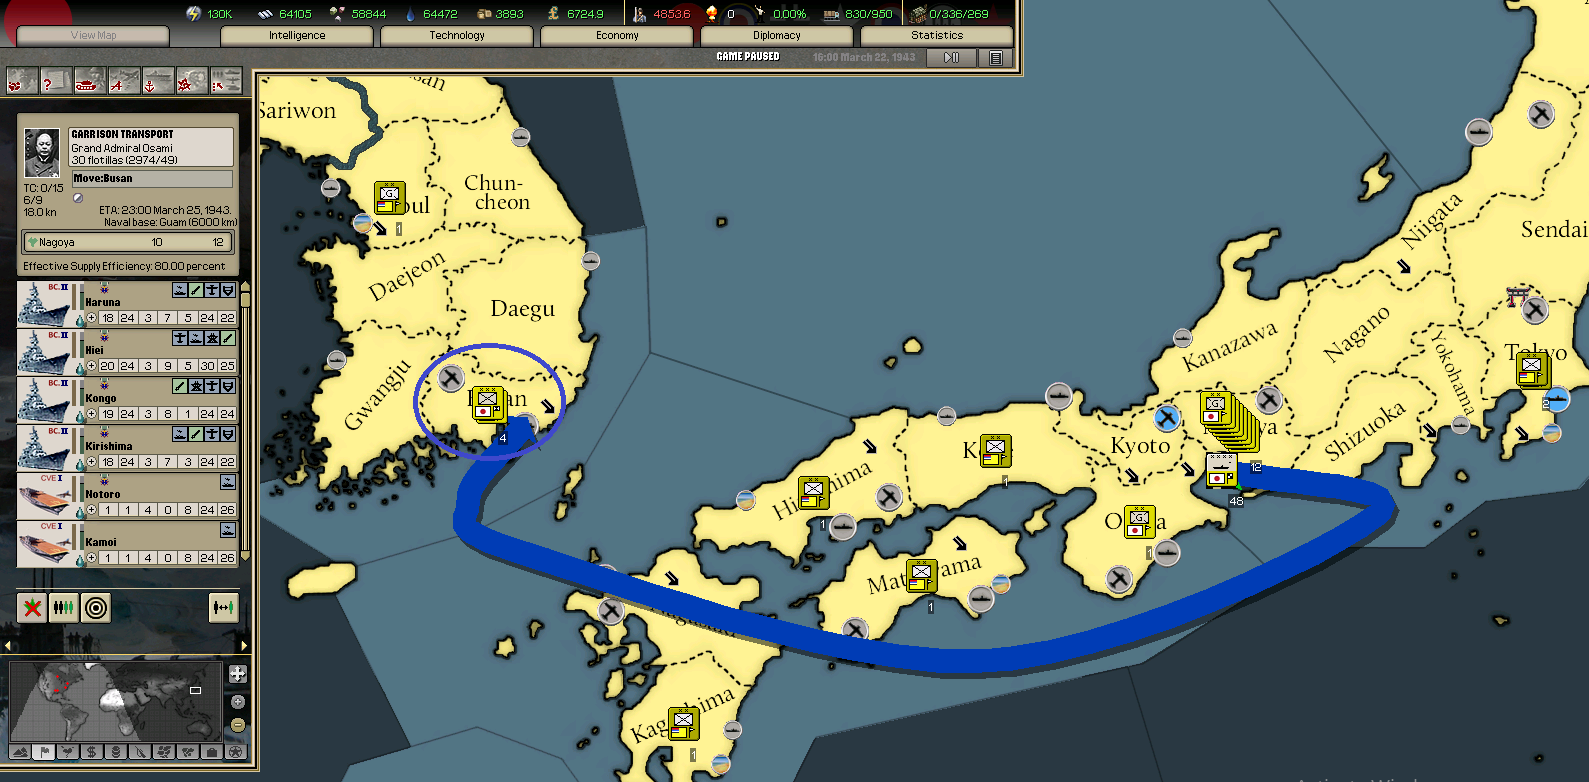Open the Diplomacy tab
This screenshot has height=782, width=1589.
coord(777,36)
